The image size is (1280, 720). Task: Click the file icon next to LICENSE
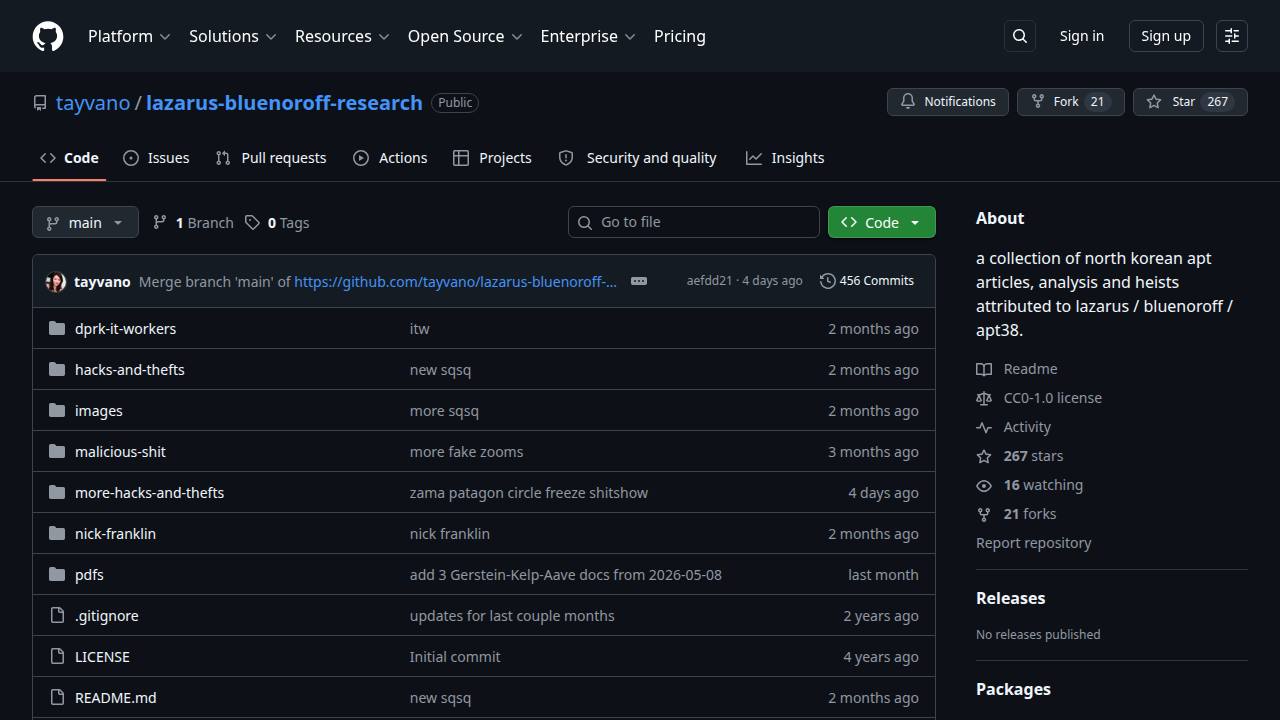pyautogui.click(x=57, y=657)
